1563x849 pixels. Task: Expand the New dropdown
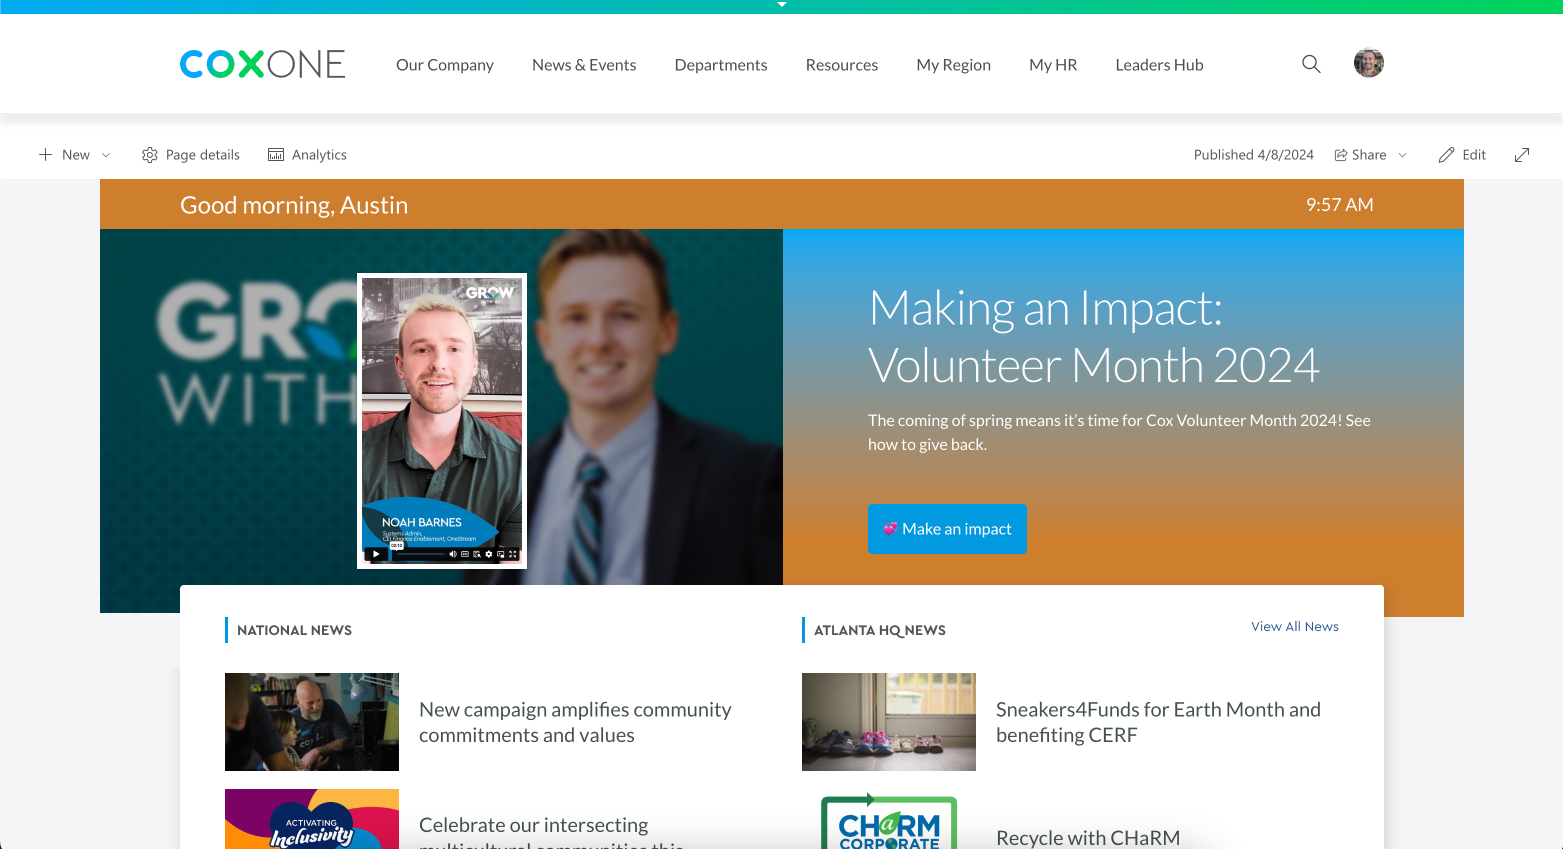pyautogui.click(x=106, y=155)
